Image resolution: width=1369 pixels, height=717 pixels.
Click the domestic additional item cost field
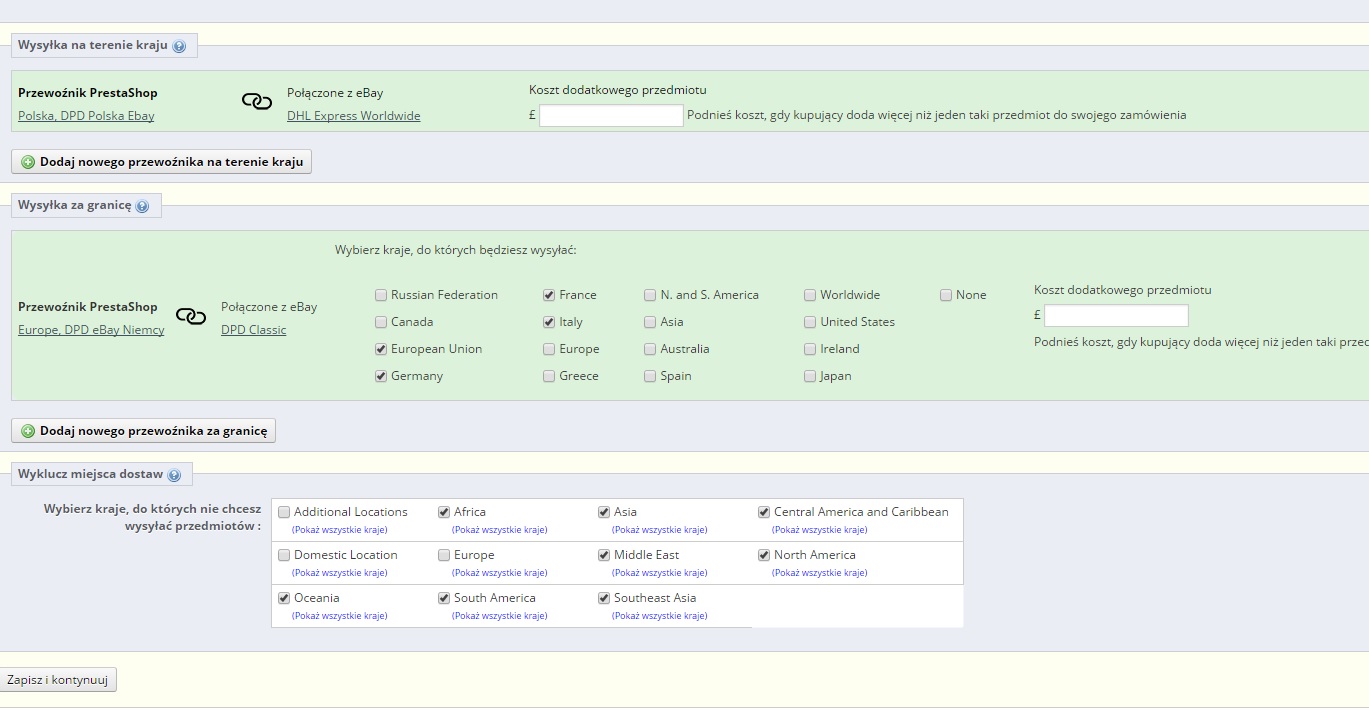pos(611,115)
